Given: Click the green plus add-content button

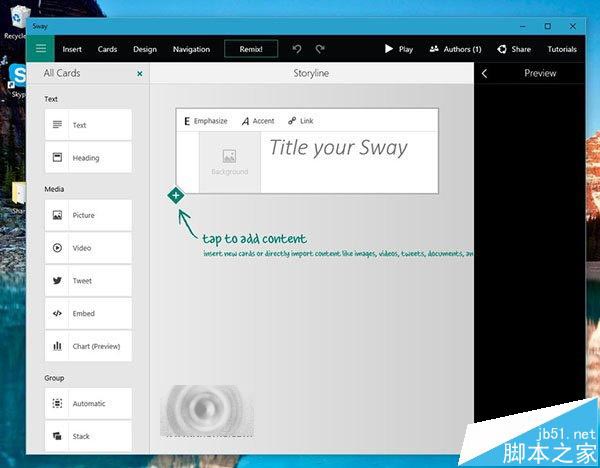Looking at the screenshot, I should click(x=176, y=196).
